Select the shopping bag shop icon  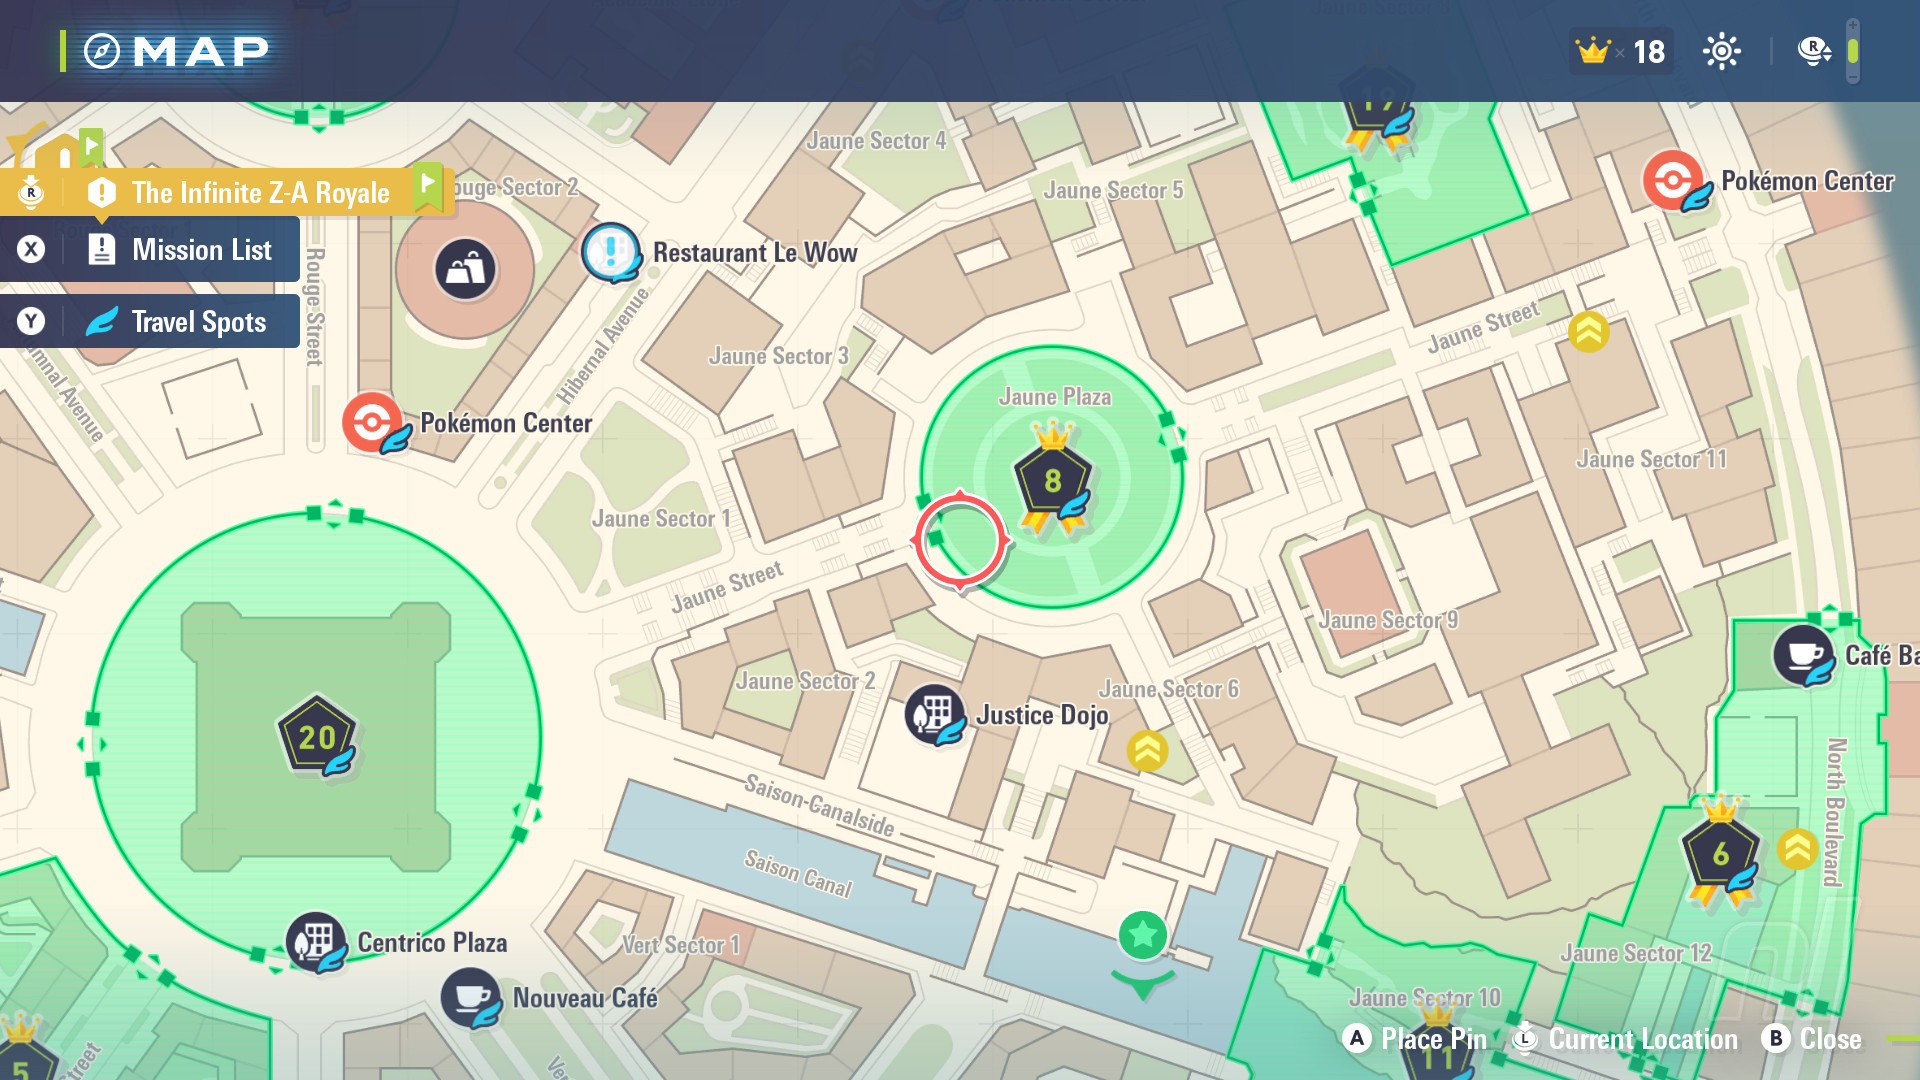pos(465,269)
